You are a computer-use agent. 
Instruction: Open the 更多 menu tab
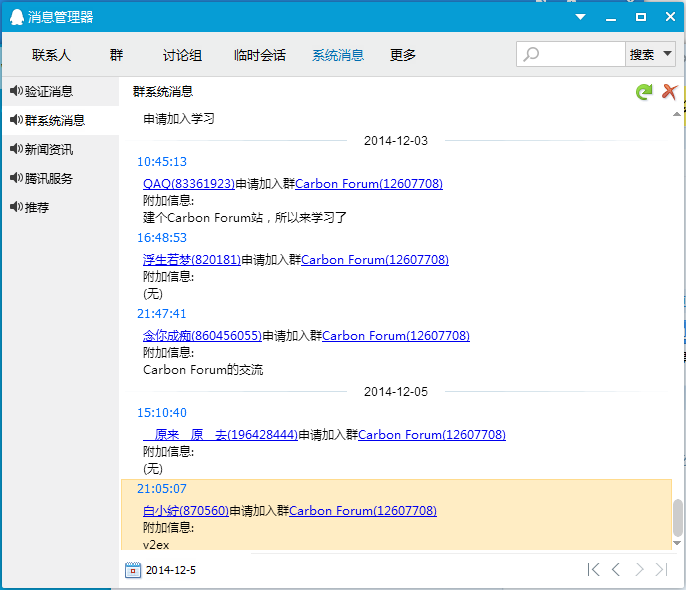pos(402,55)
